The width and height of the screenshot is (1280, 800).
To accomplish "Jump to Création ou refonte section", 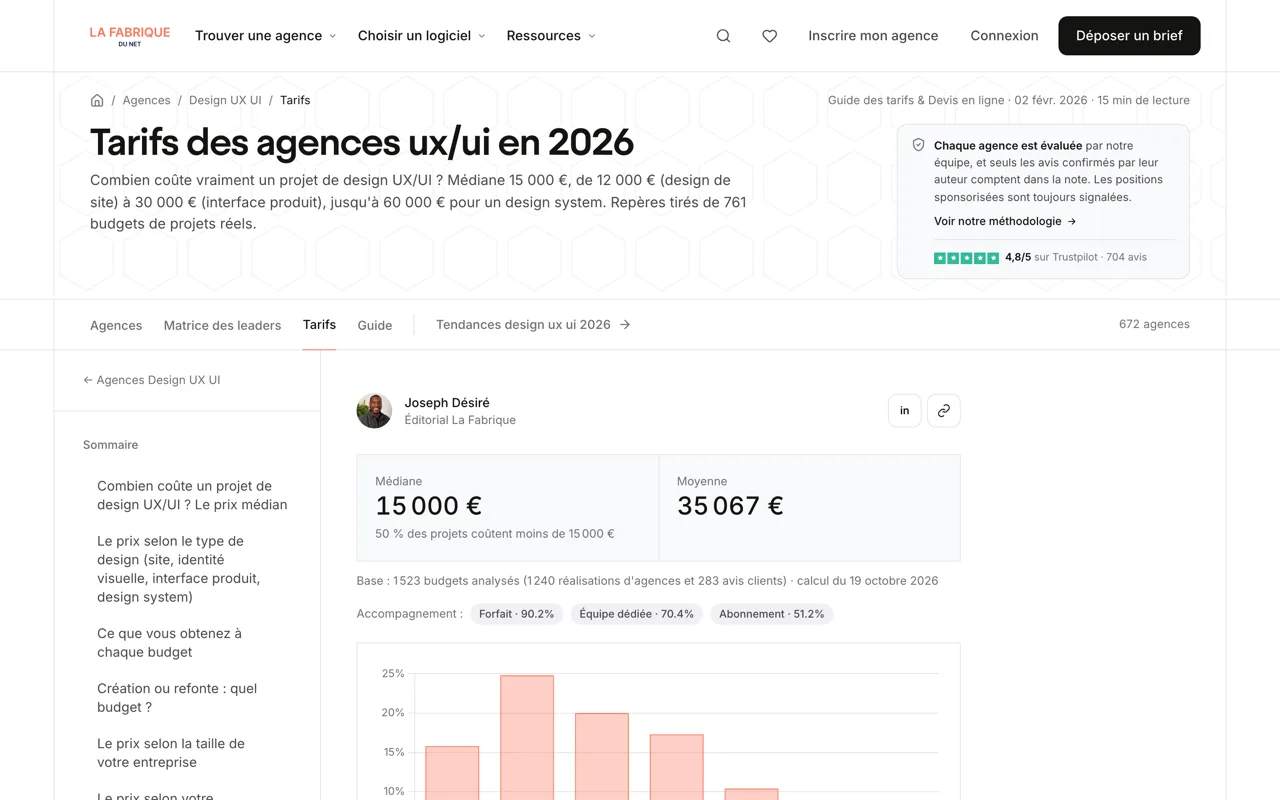I will [x=177, y=697].
